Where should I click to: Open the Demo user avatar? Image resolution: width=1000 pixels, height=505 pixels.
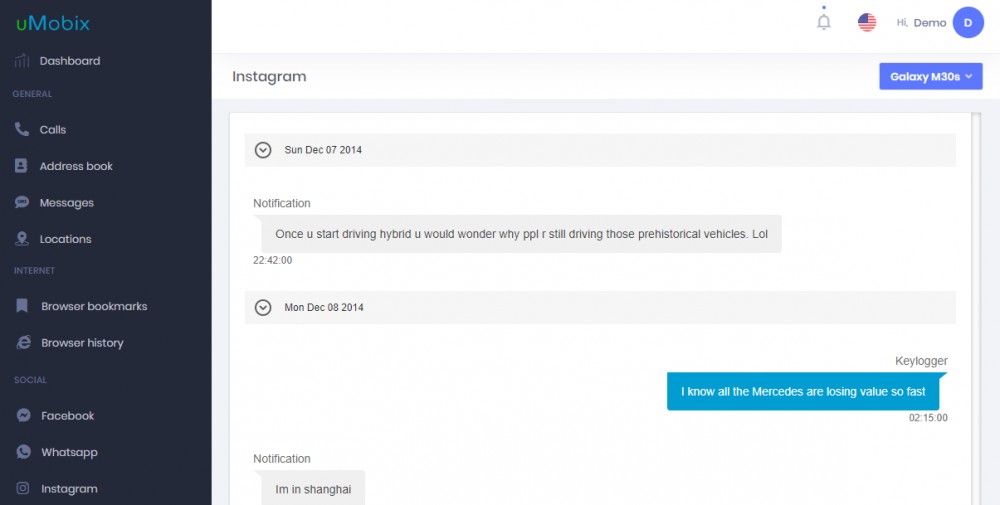tap(967, 22)
